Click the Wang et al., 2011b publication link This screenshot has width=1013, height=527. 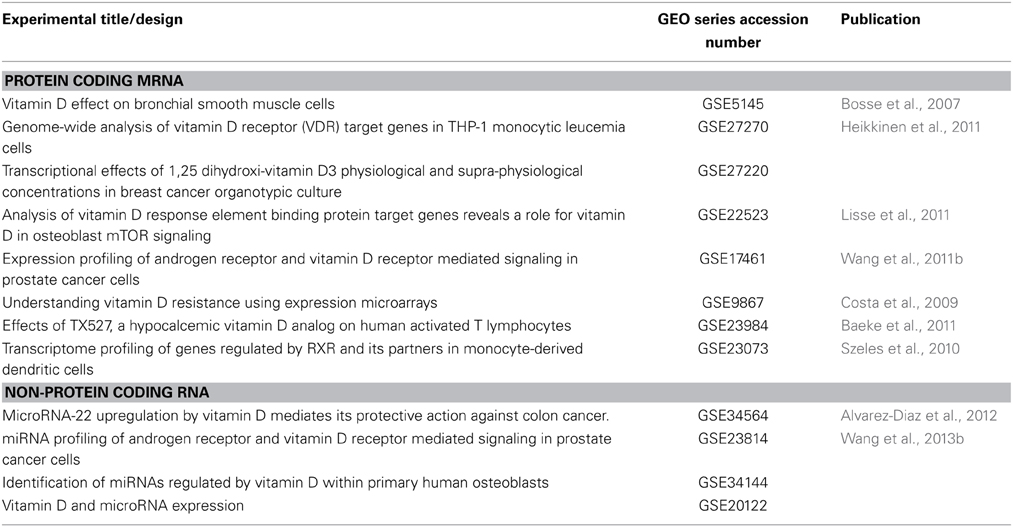(x=901, y=259)
